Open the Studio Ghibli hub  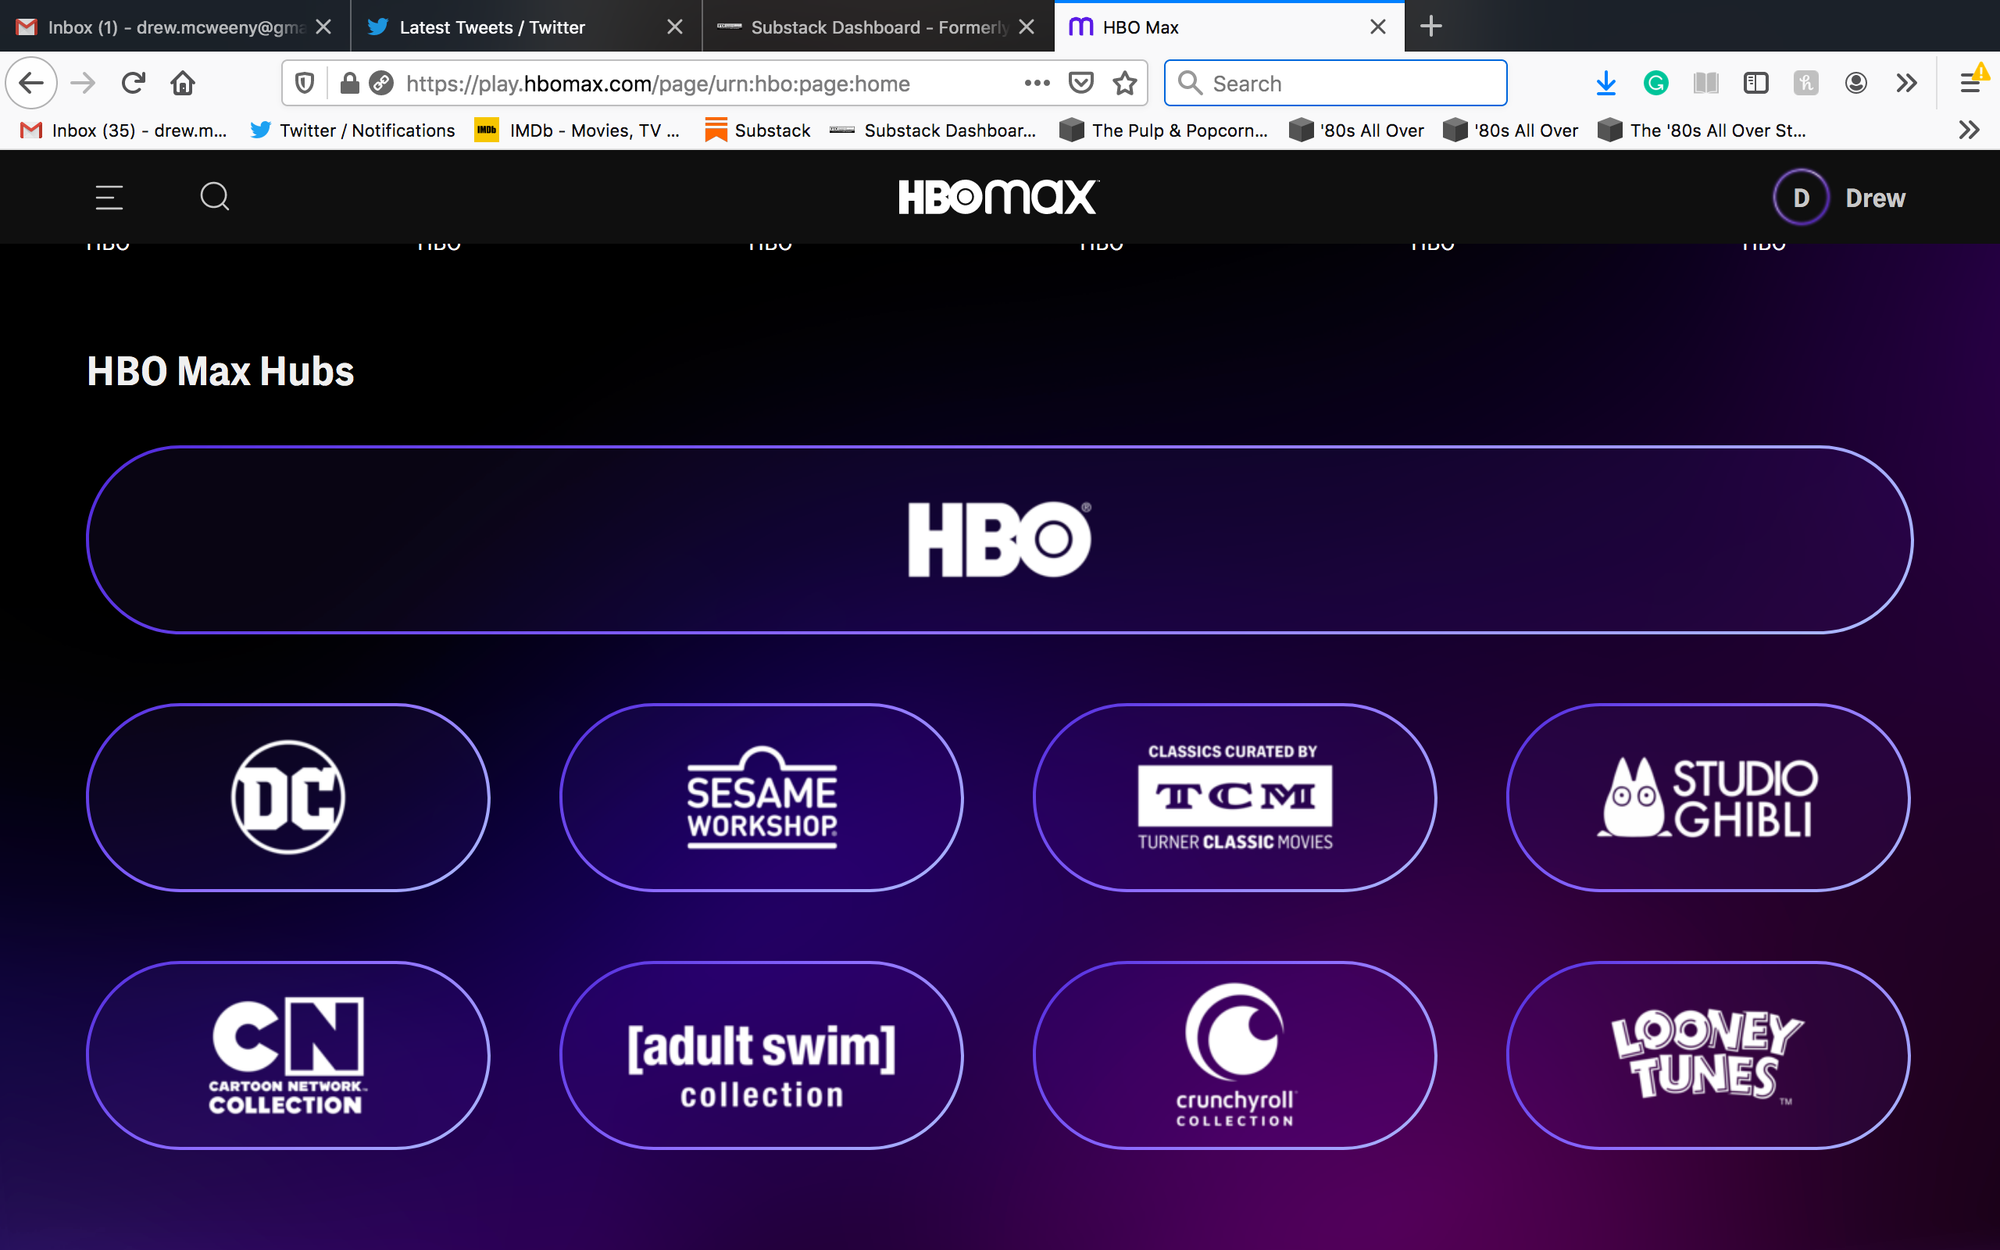[x=1708, y=797]
